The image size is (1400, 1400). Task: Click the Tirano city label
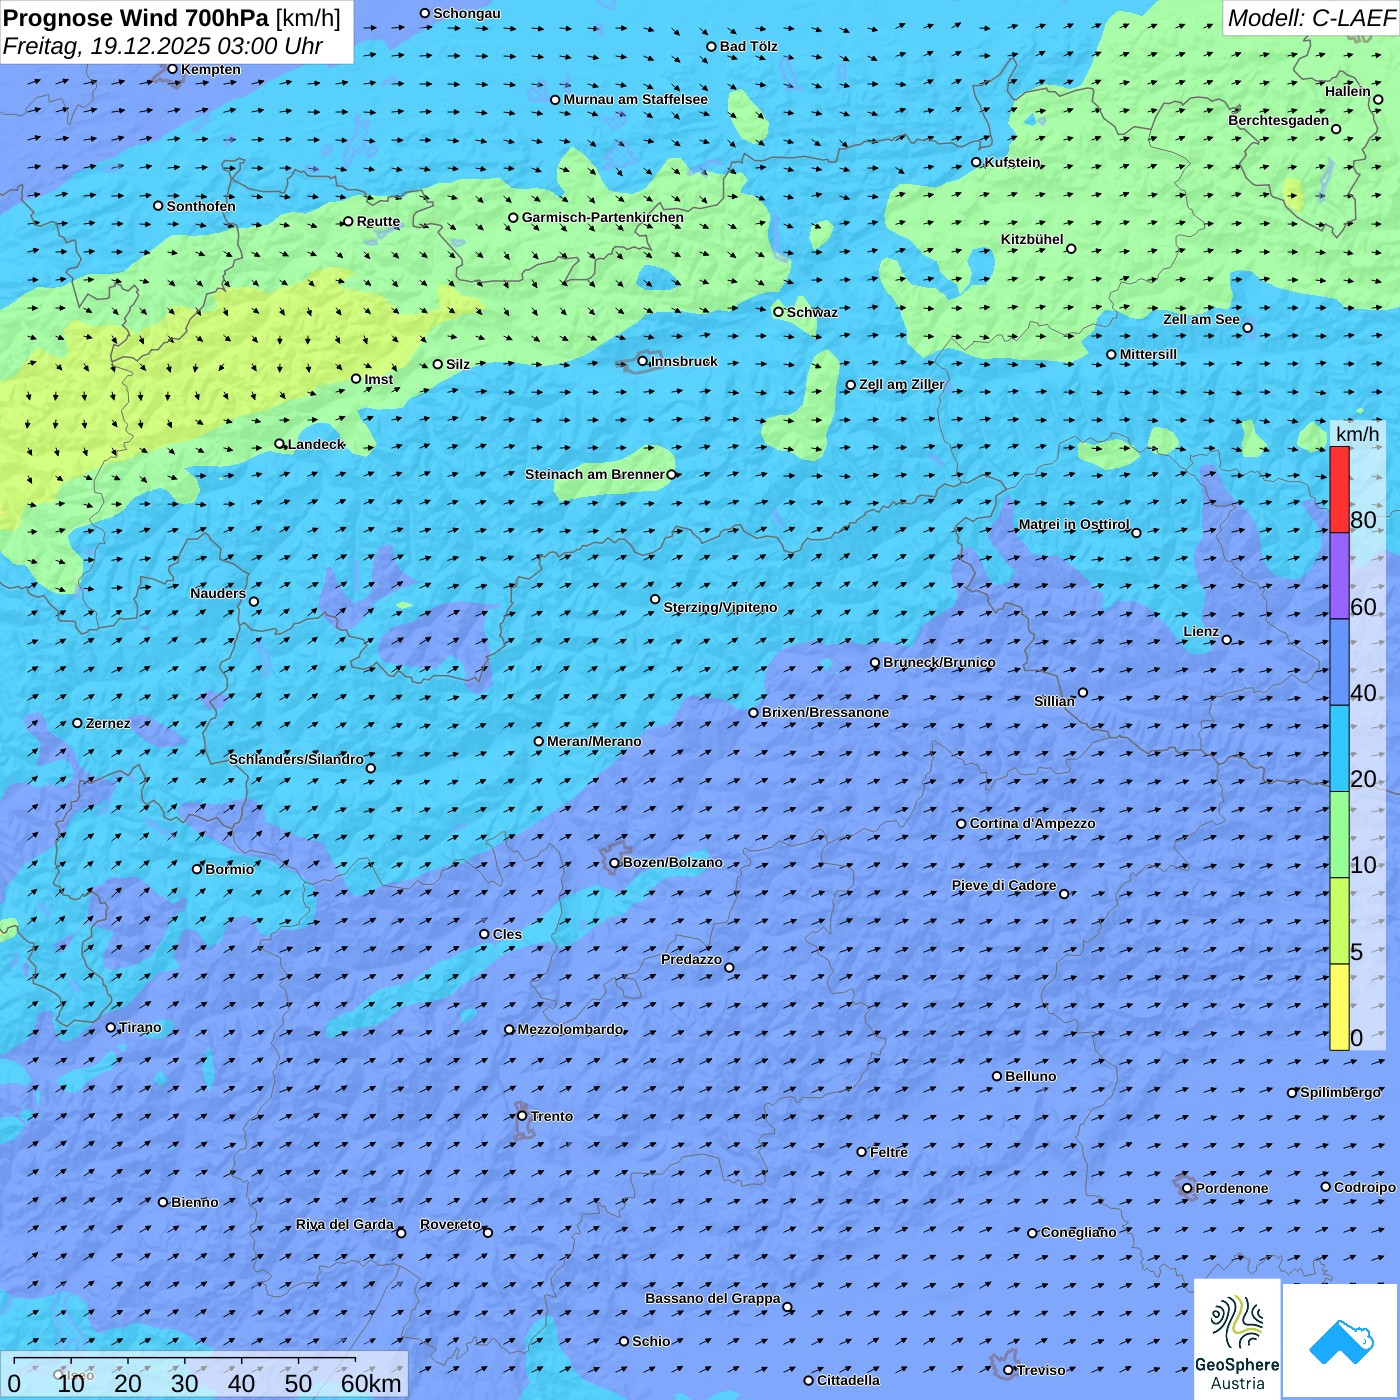(140, 1027)
